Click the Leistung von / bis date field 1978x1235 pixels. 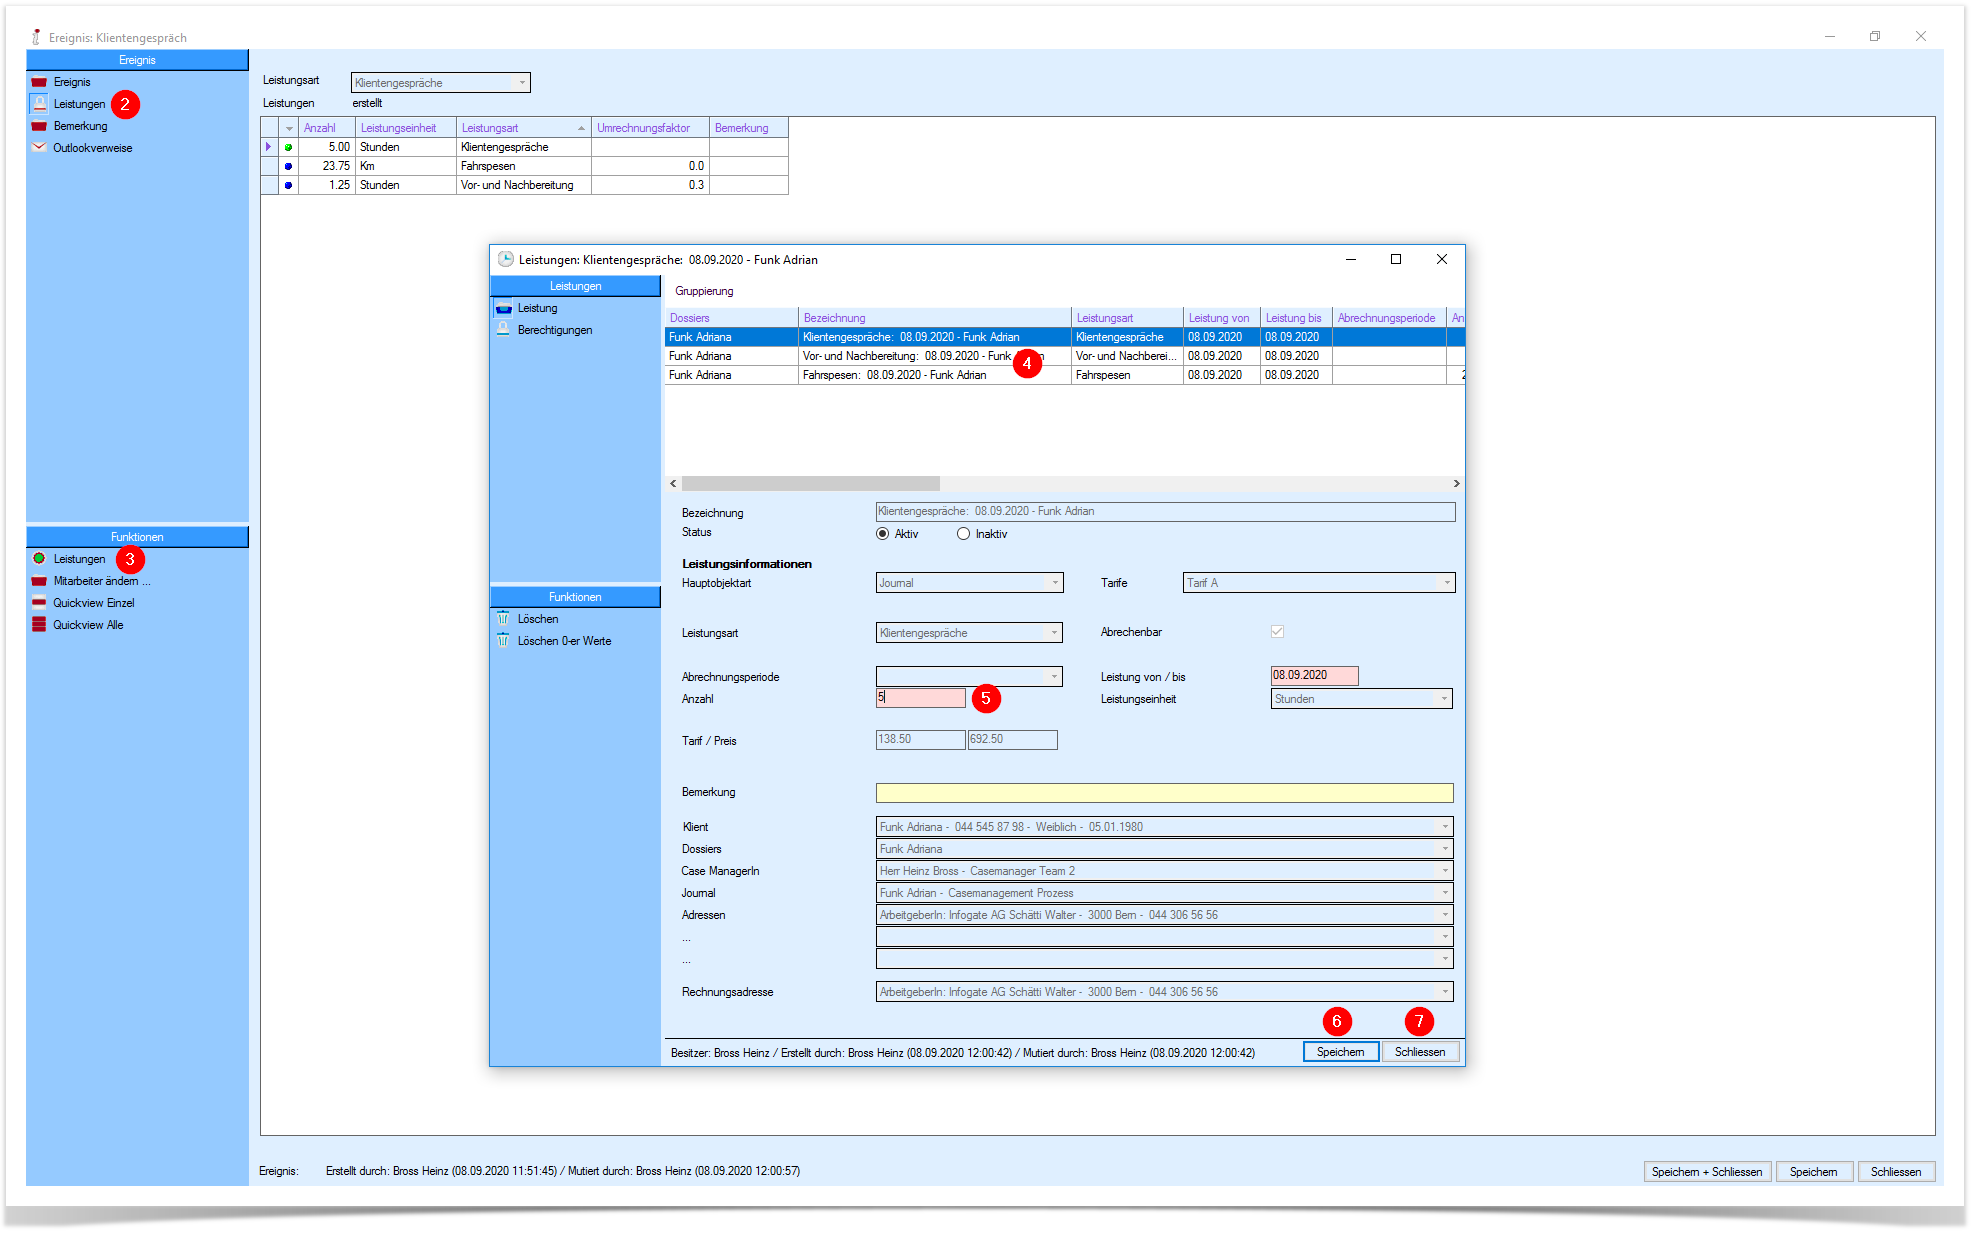(1314, 676)
